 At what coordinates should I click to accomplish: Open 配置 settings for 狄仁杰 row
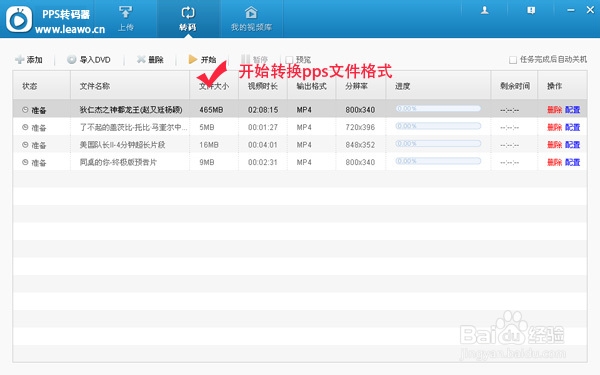point(572,110)
